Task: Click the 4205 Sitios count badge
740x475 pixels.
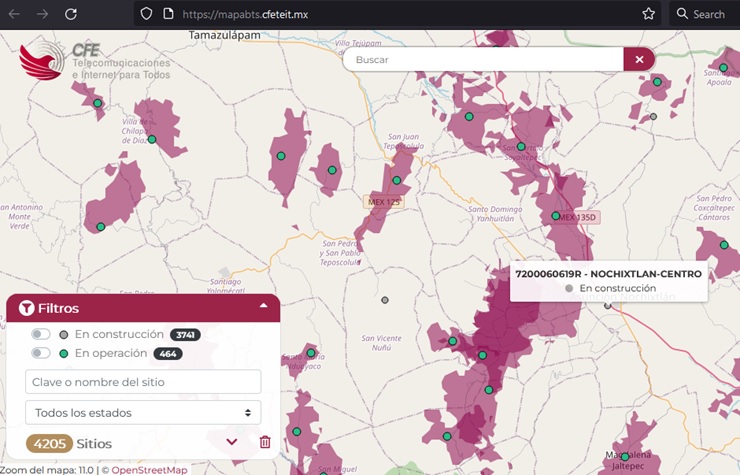Action: (49, 443)
